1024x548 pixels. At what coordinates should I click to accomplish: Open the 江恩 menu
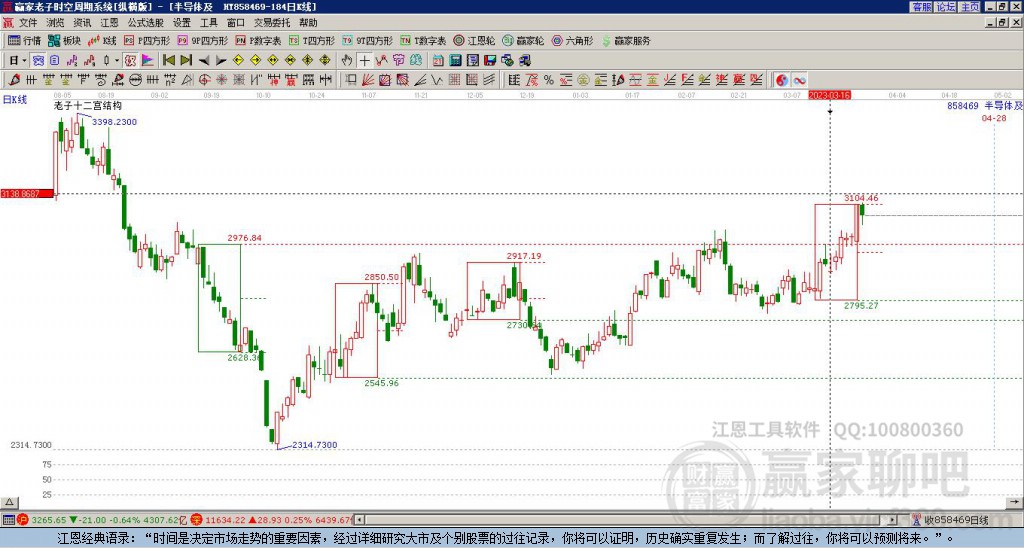tap(109, 23)
